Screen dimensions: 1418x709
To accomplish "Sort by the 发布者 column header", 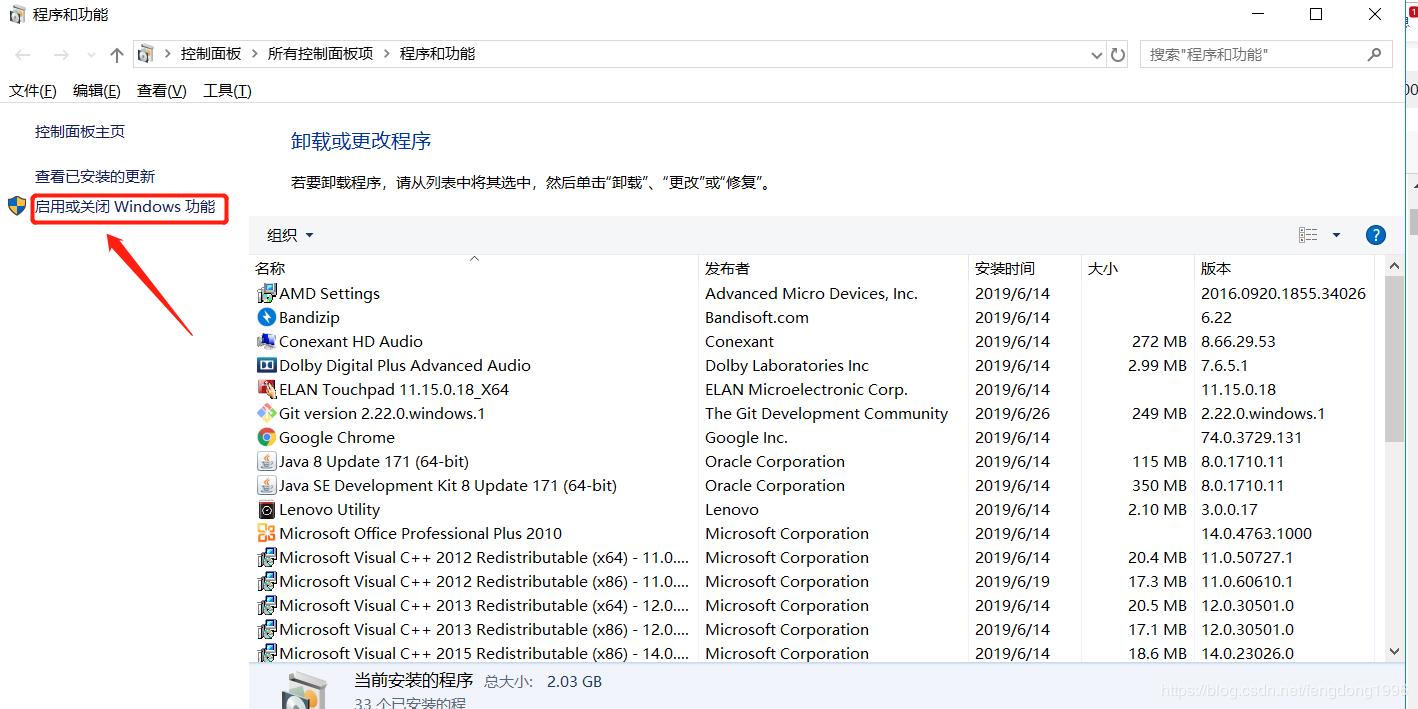I will (x=834, y=268).
